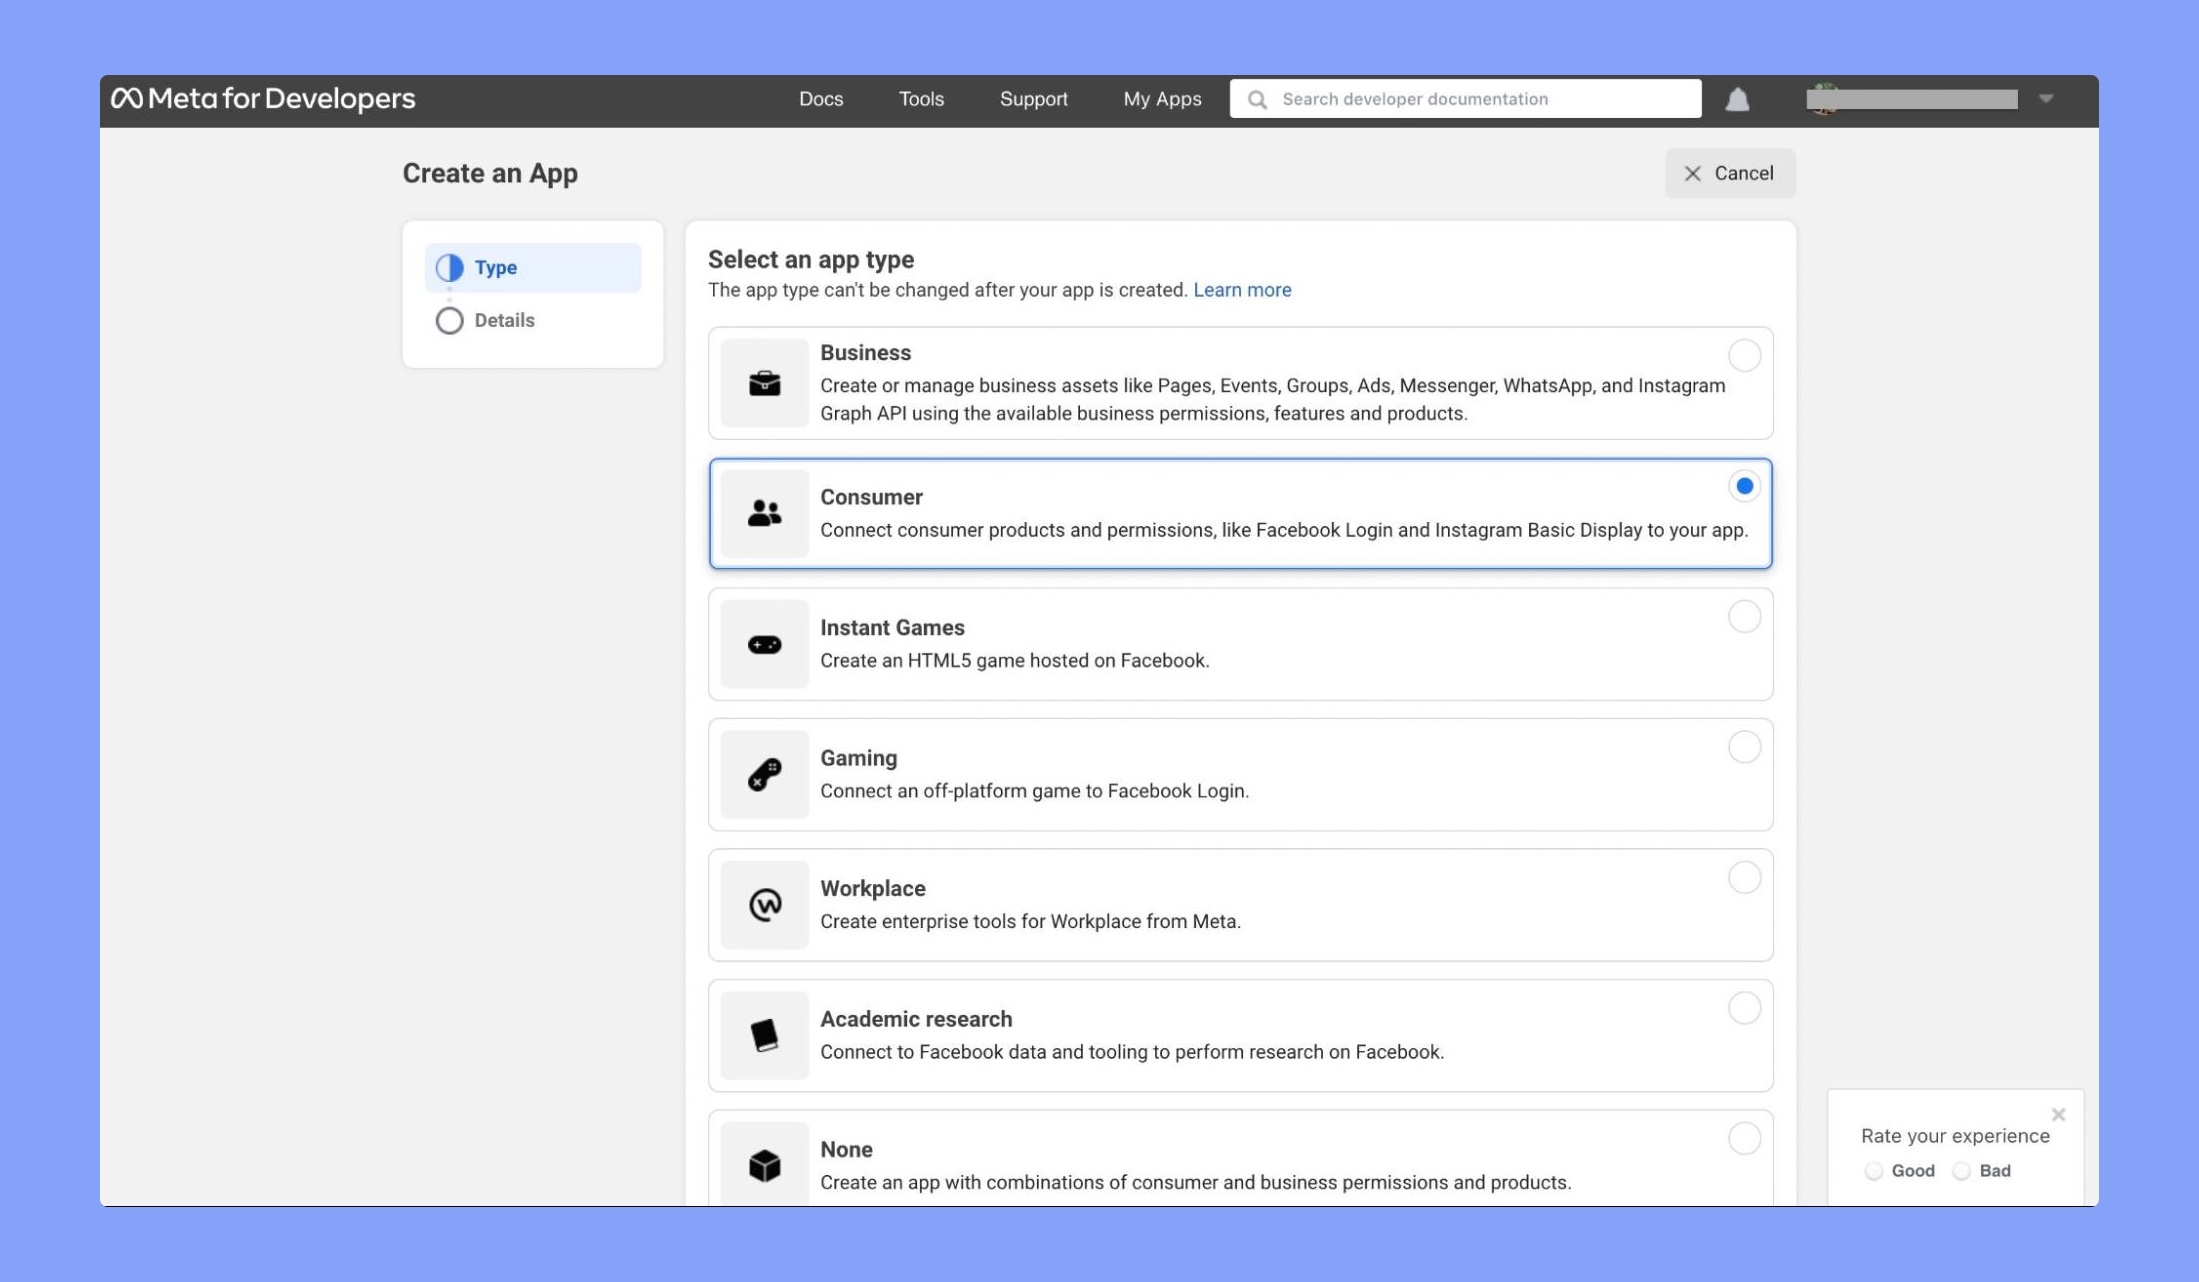The width and height of the screenshot is (2199, 1282).
Task: Select the Gaming app type icon
Action: 763,774
